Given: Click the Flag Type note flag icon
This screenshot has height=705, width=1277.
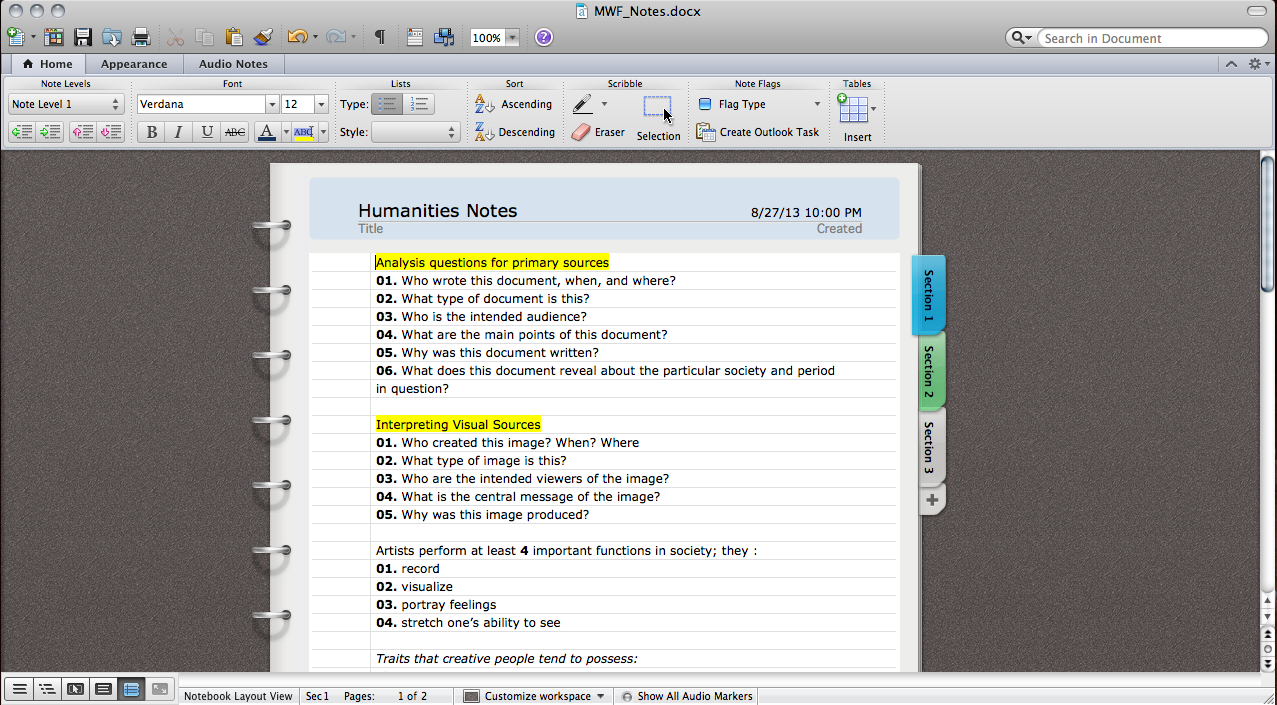Looking at the screenshot, I should [703, 103].
